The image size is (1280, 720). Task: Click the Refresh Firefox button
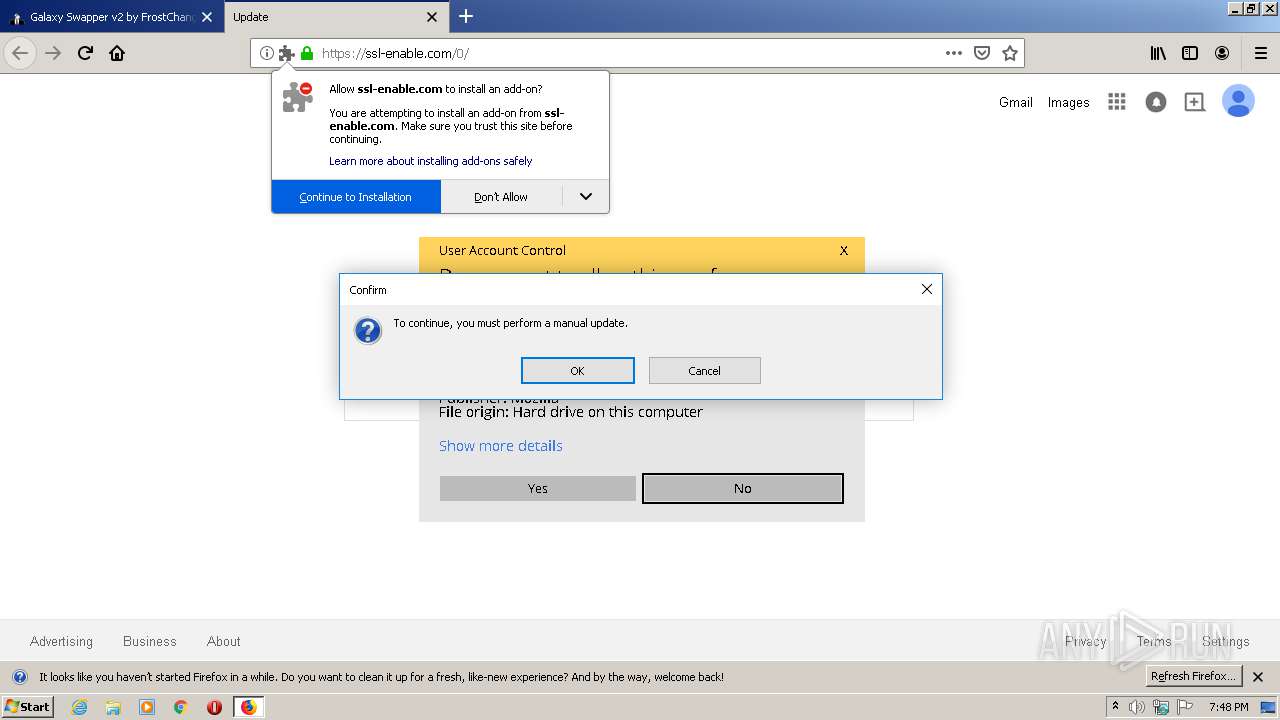tap(1193, 676)
